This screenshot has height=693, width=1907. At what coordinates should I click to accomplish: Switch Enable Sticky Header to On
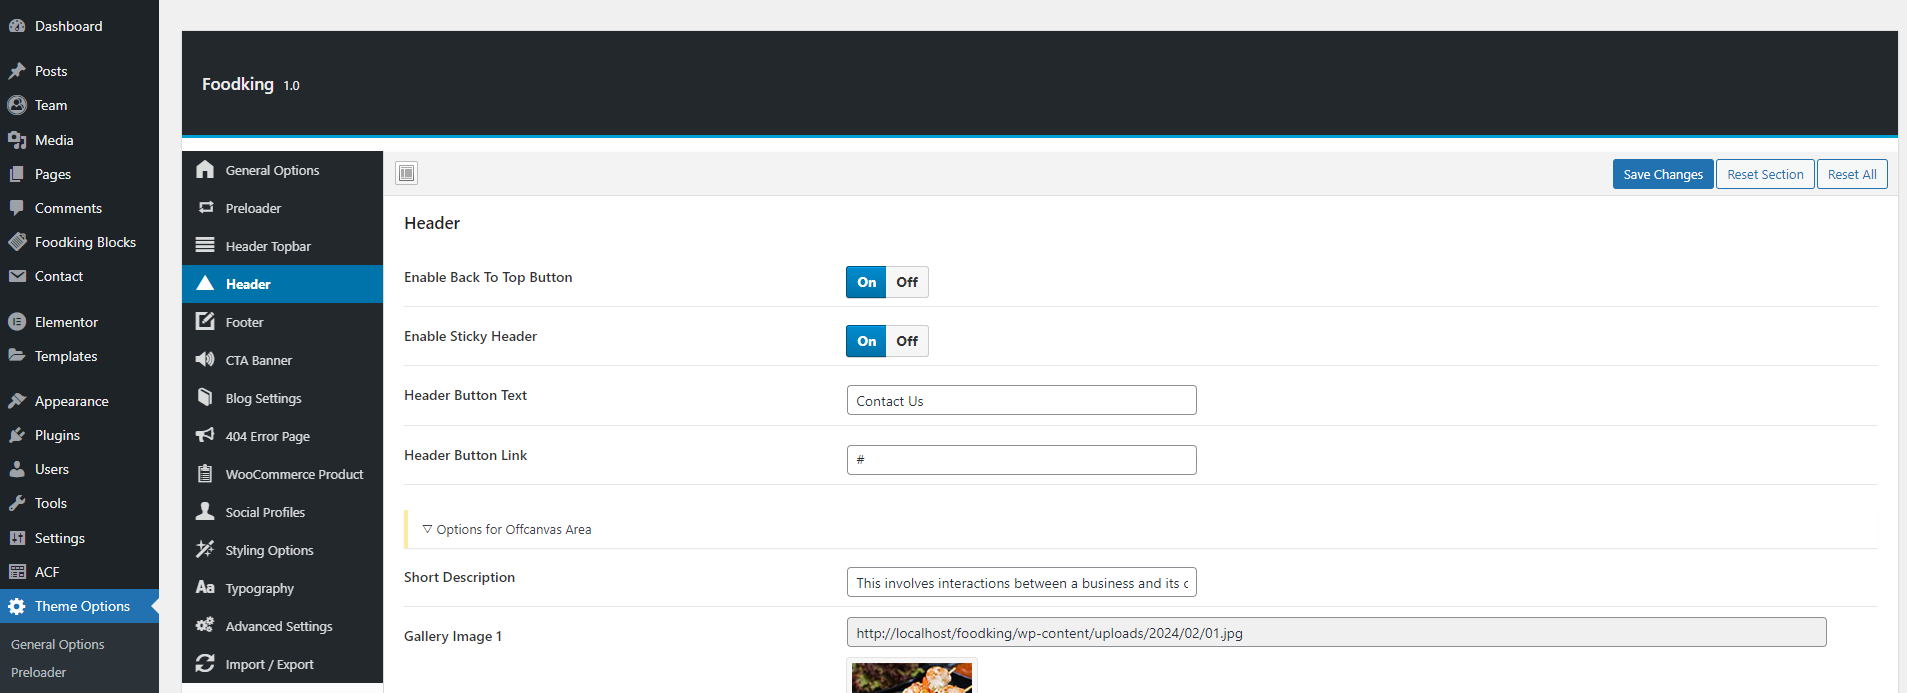pos(866,341)
